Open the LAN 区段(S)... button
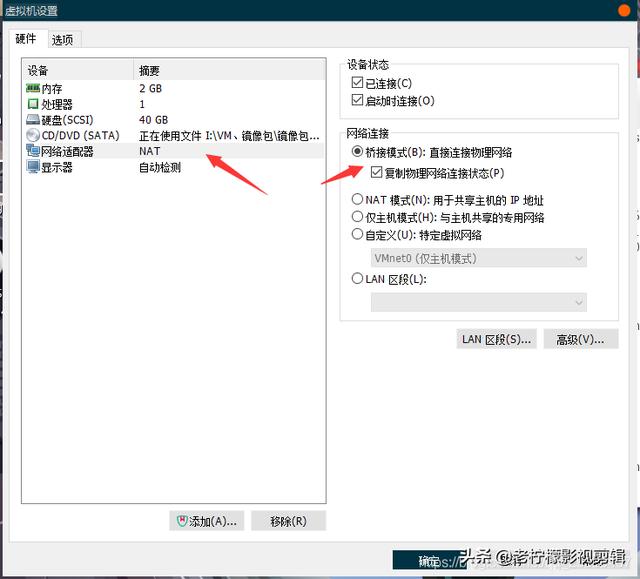The width and height of the screenshot is (640, 579). coord(496,339)
